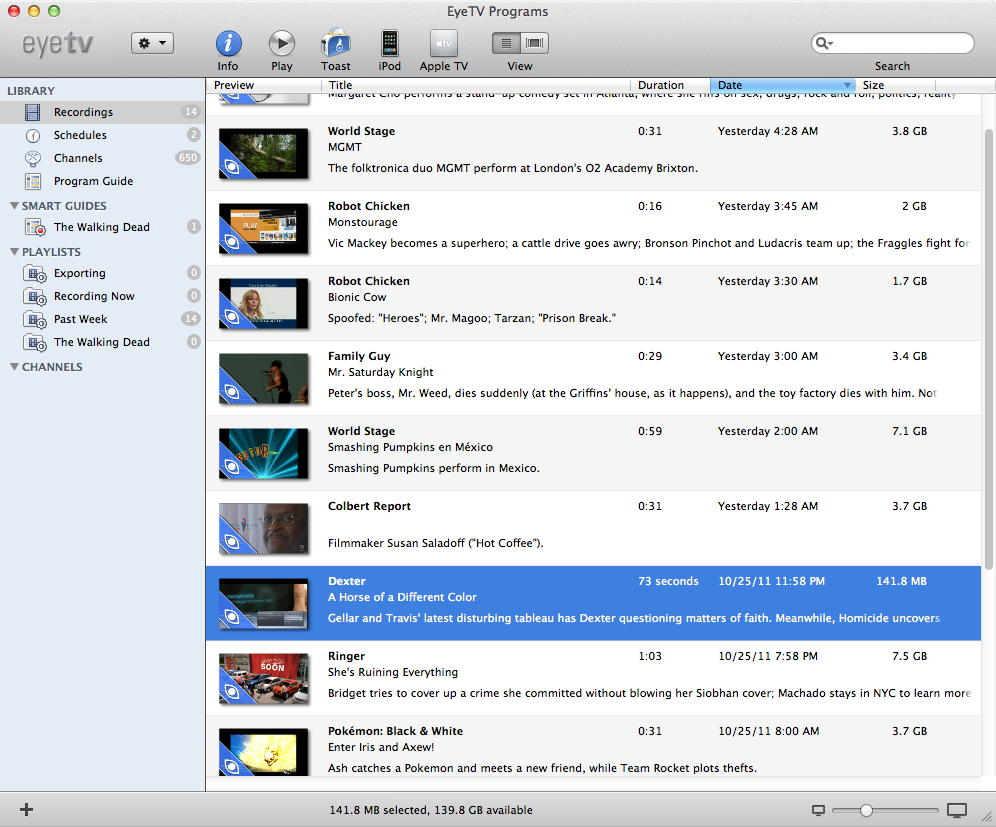This screenshot has width=996, height=827.
Task: Open the gear action dropdown menu
Action: click(152, 43)
